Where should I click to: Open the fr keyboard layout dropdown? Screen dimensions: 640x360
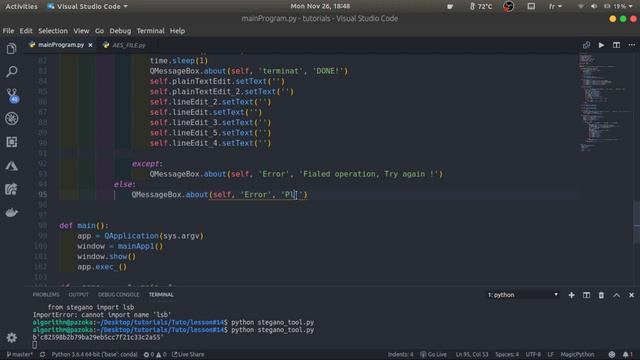tap(555, 6)
